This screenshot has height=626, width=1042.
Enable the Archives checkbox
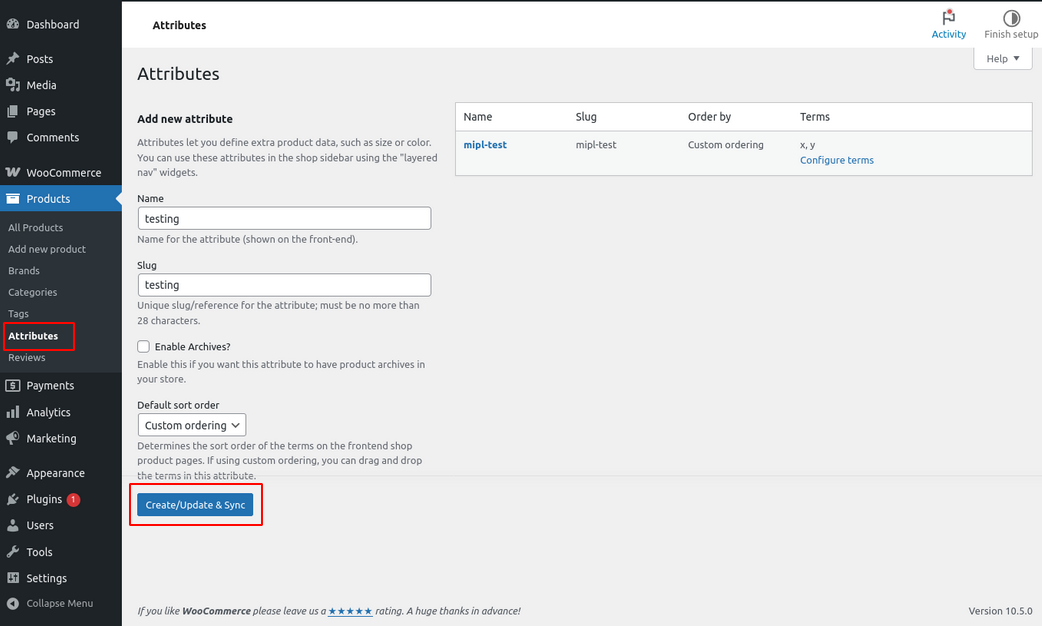[x=144, y=347]
